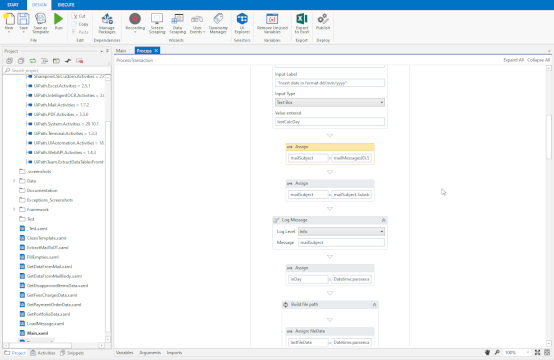
Task: Open Manage Packages
Action: [x=107, y=23]
